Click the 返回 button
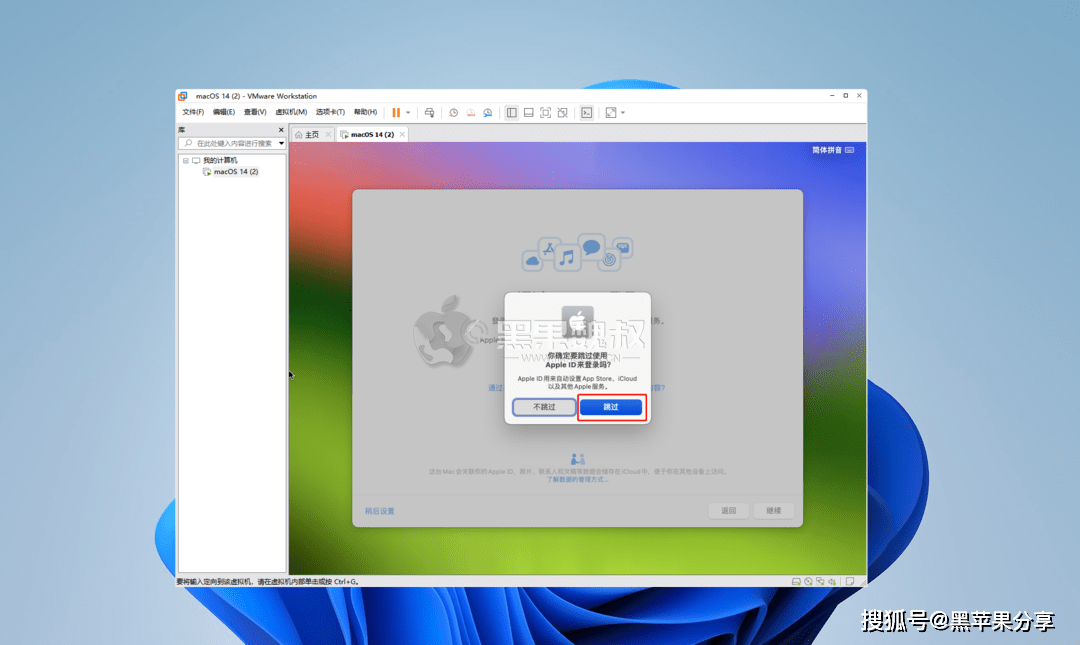Image resolution: width=1080 pixels, height=645 pixels. click(729, 511)
